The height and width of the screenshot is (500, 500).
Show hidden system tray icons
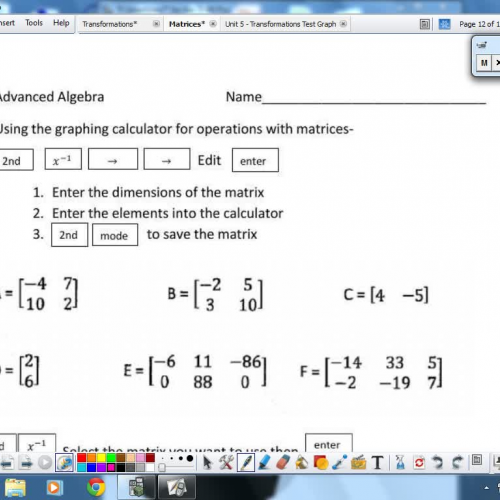(487, 488)
